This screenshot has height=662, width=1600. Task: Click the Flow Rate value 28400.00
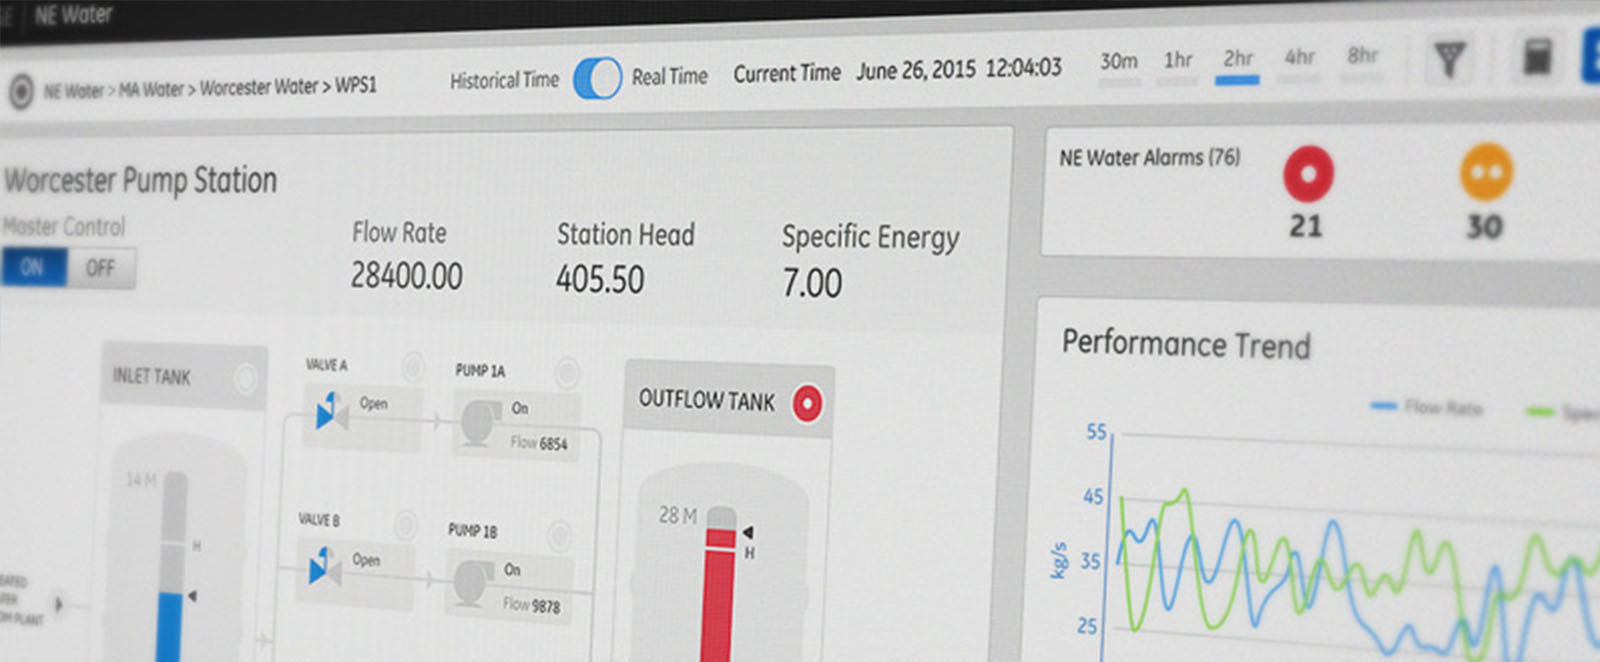406,275
